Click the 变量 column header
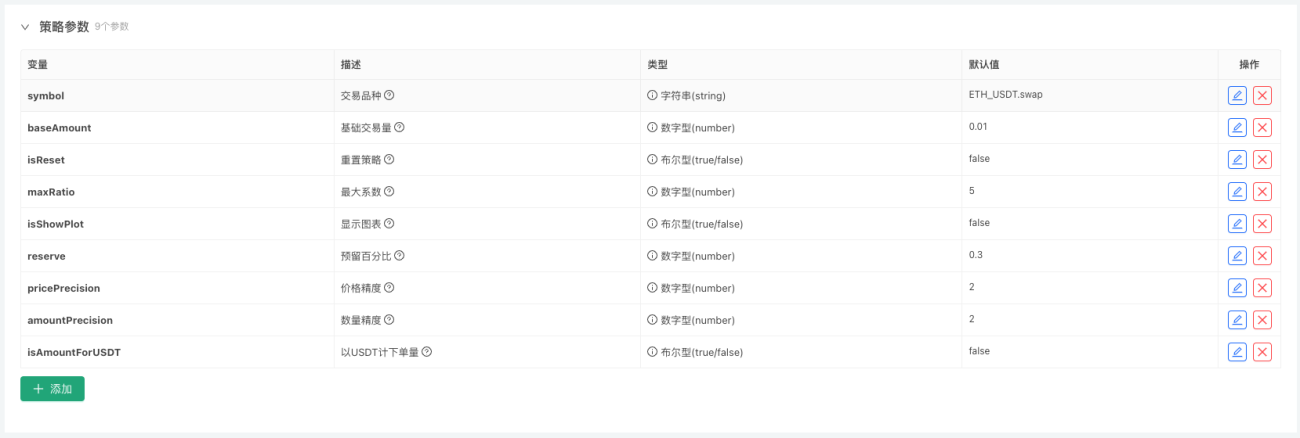This screenshot has height=438, width=1300. coord(37,64)
